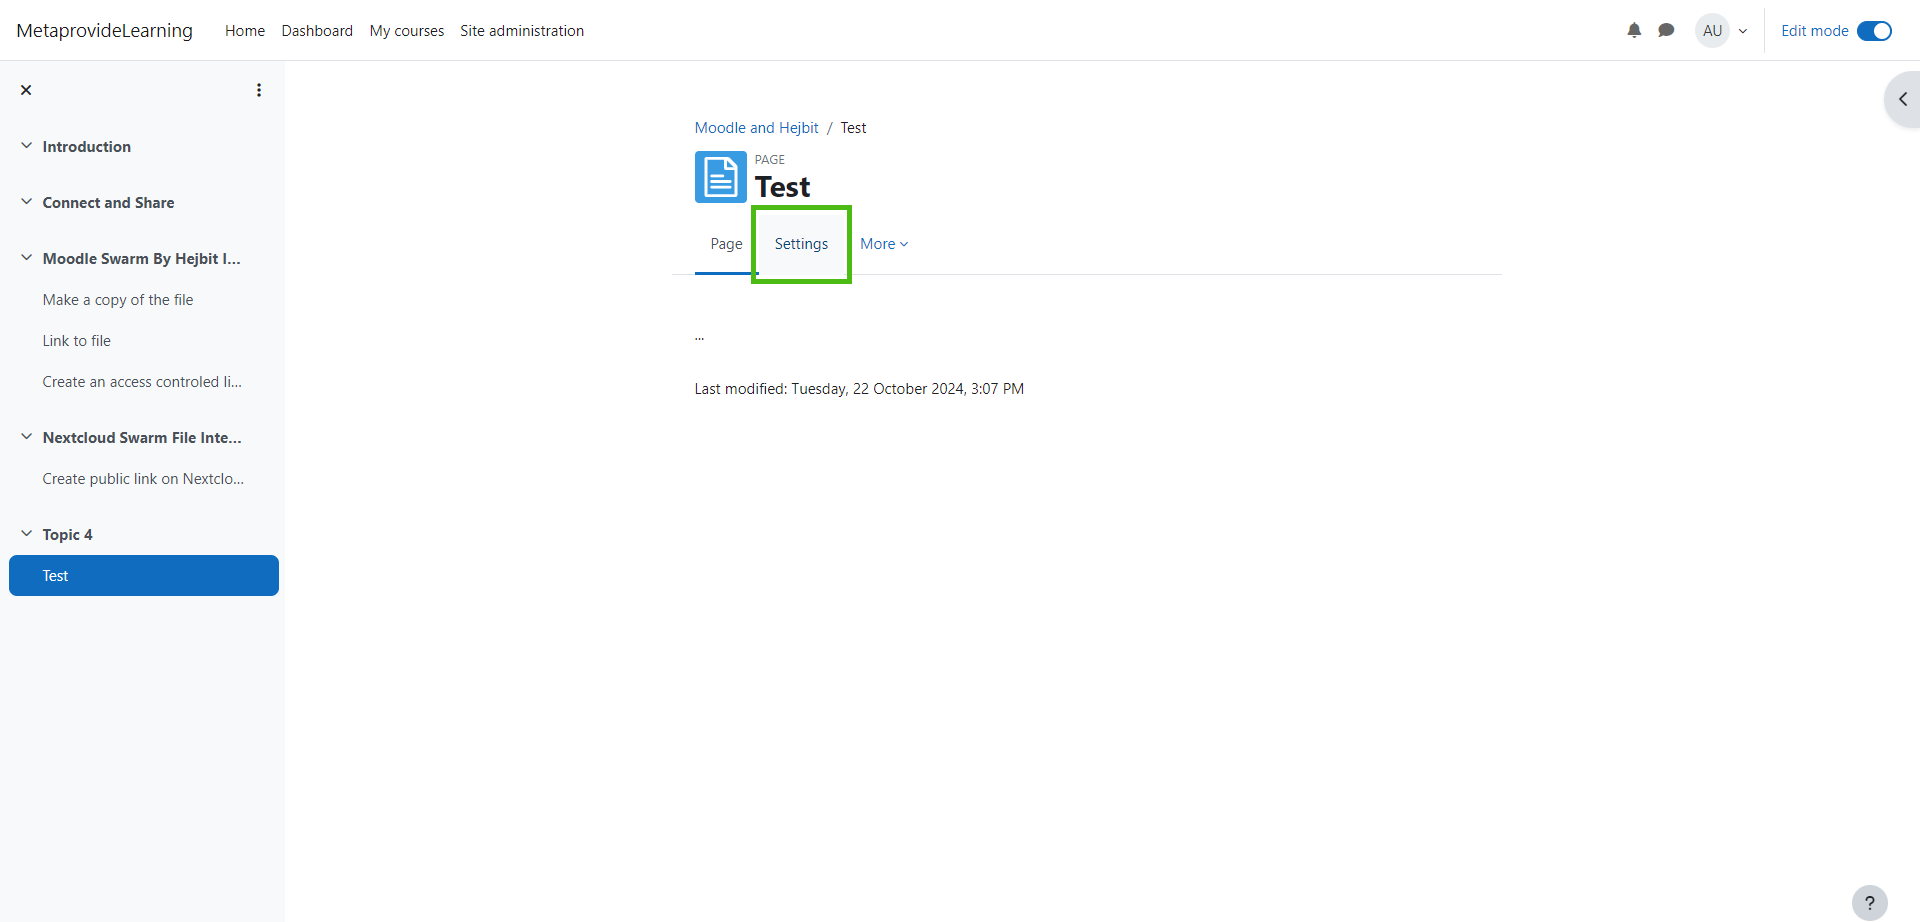Close the course index sidebar
Image resolution: width=1920 pixels, height=922 pixels.
pos(27,90)
